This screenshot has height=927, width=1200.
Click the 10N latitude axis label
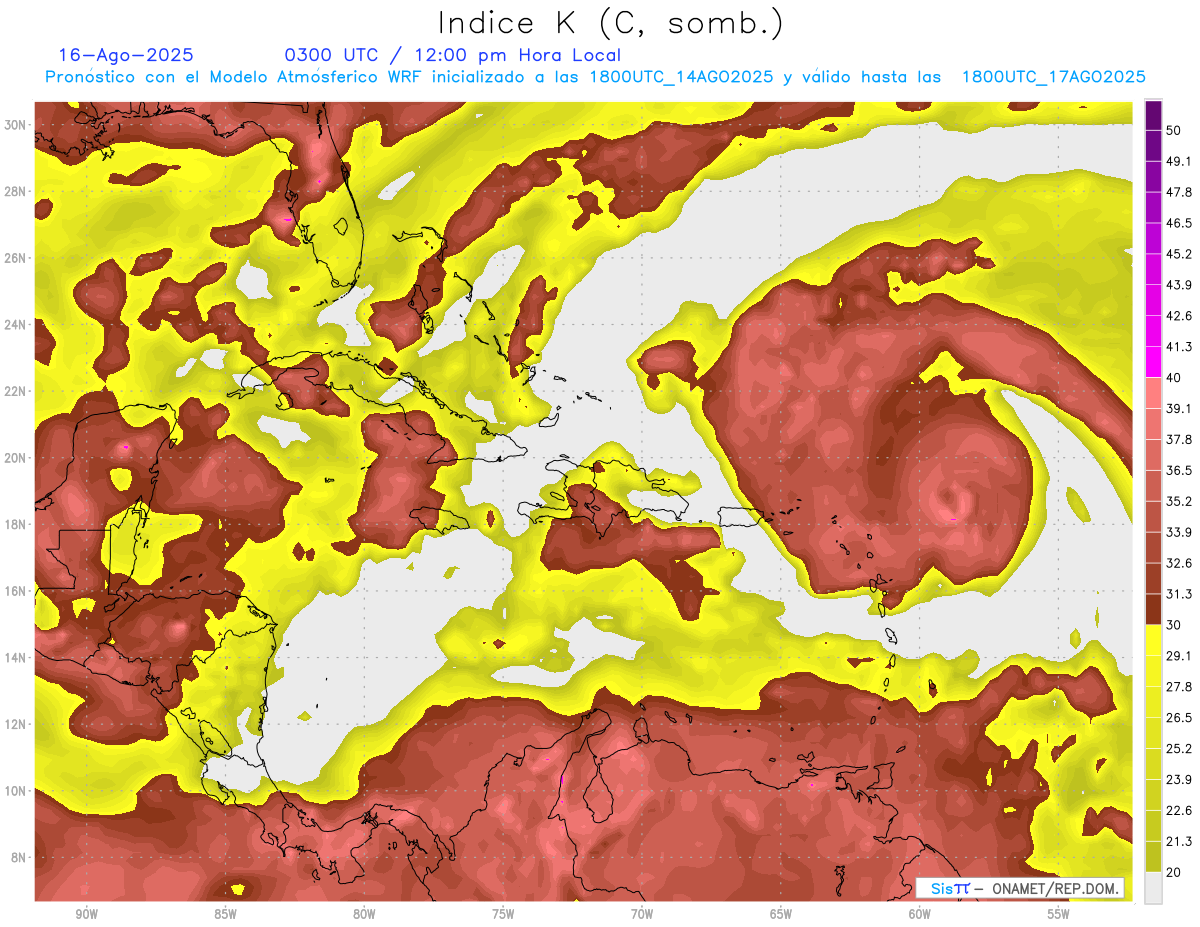tap(15, 791)
